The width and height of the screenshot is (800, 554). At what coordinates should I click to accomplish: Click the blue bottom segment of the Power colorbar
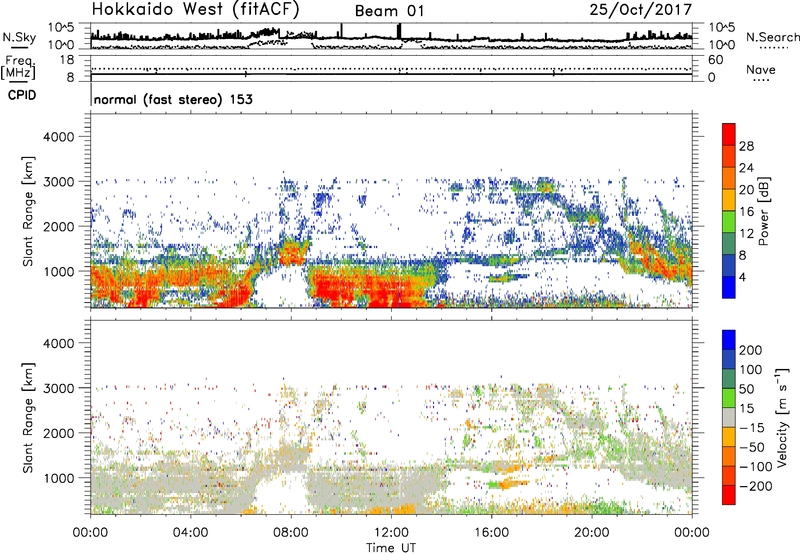(729, 287)
